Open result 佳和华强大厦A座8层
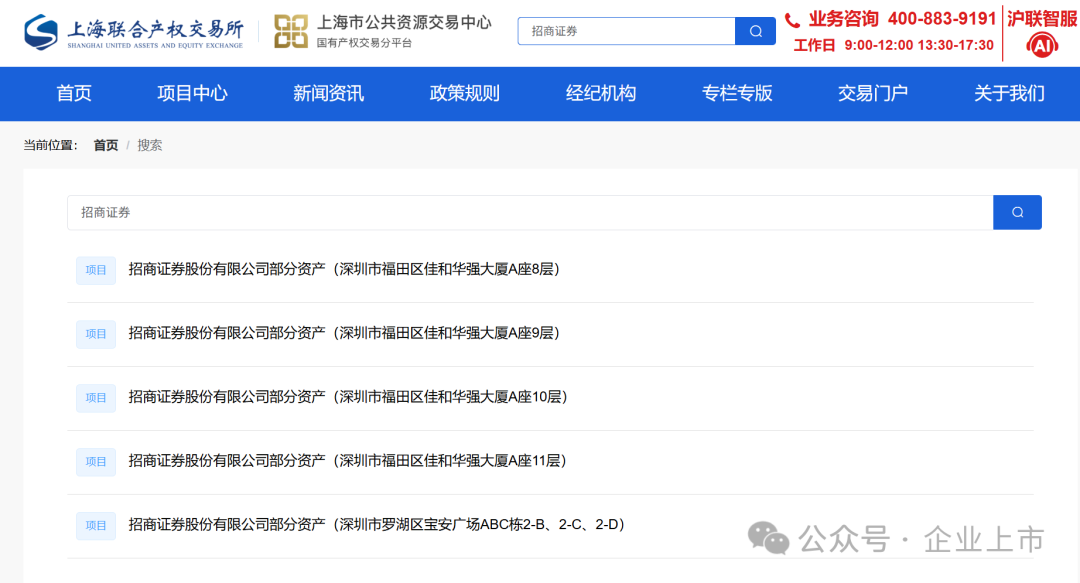Viewport: 1080px width, 583px height. pyautogui.click(x=344, y=269)
